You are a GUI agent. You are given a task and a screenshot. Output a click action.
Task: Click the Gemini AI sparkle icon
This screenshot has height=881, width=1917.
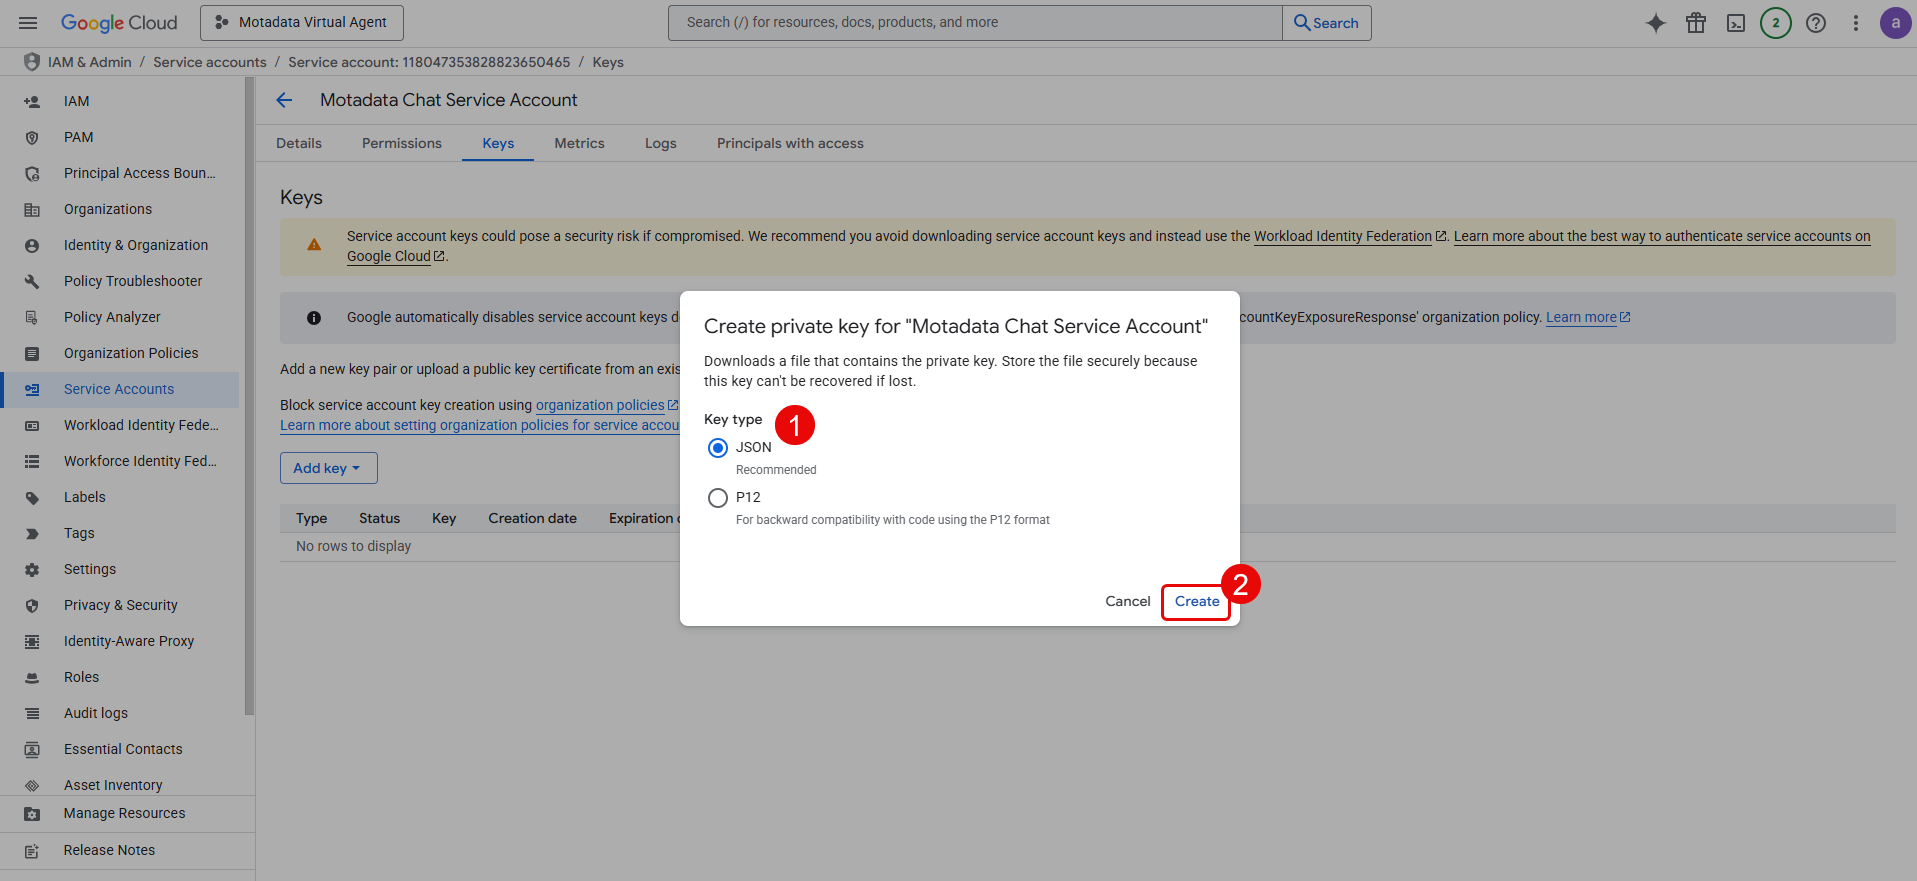tap(1656, 23)
